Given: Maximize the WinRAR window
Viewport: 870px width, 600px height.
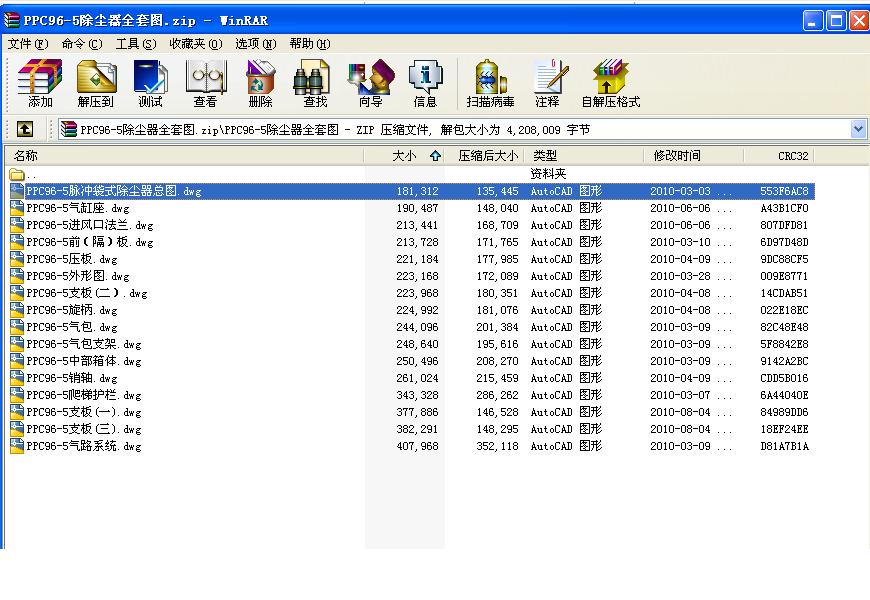Looking at the screenshot, I should (836, 21).
